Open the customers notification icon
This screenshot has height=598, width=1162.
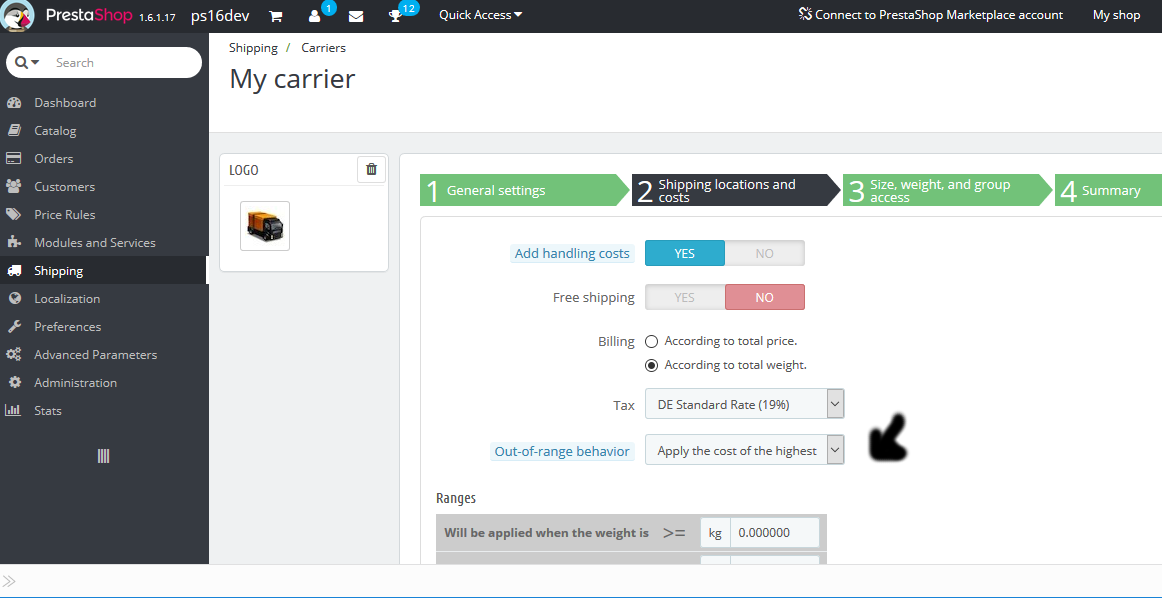coord(314,16)
